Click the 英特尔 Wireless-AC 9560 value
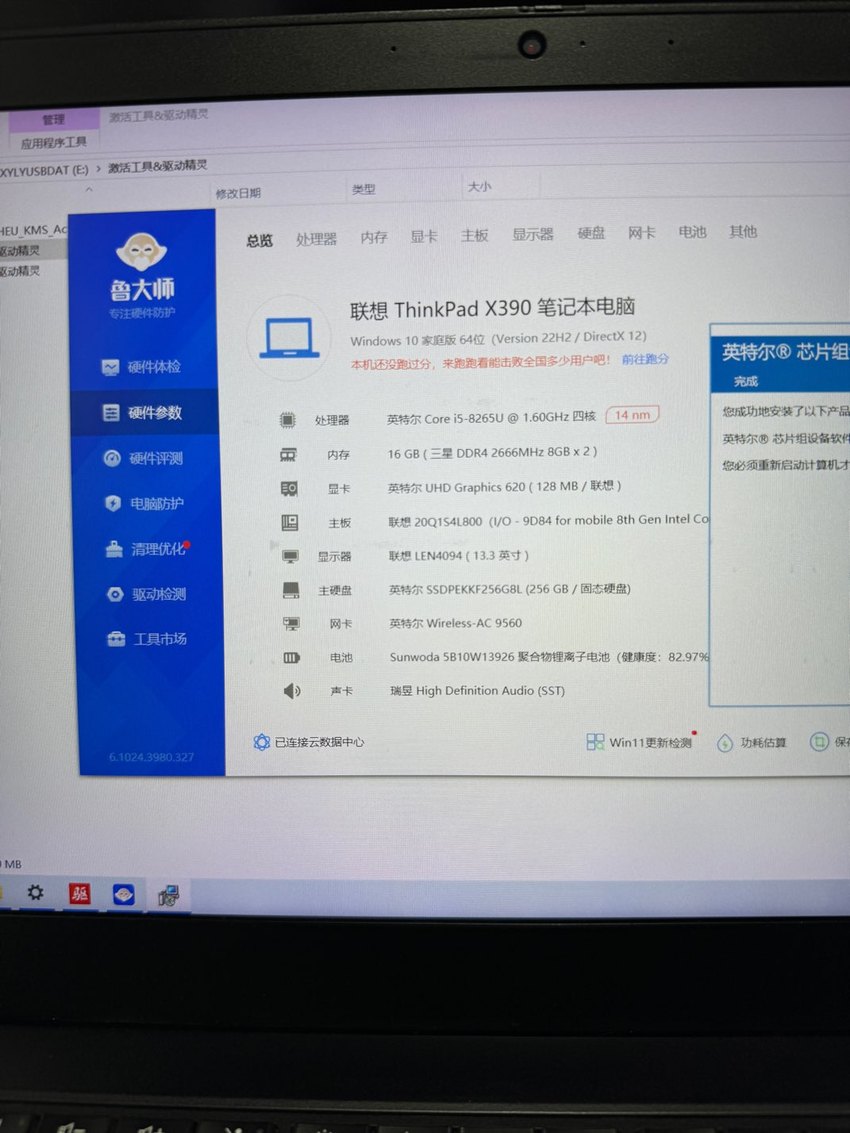Image resolution: width=850 pixels, height=1133 pixels. (455, 623)
